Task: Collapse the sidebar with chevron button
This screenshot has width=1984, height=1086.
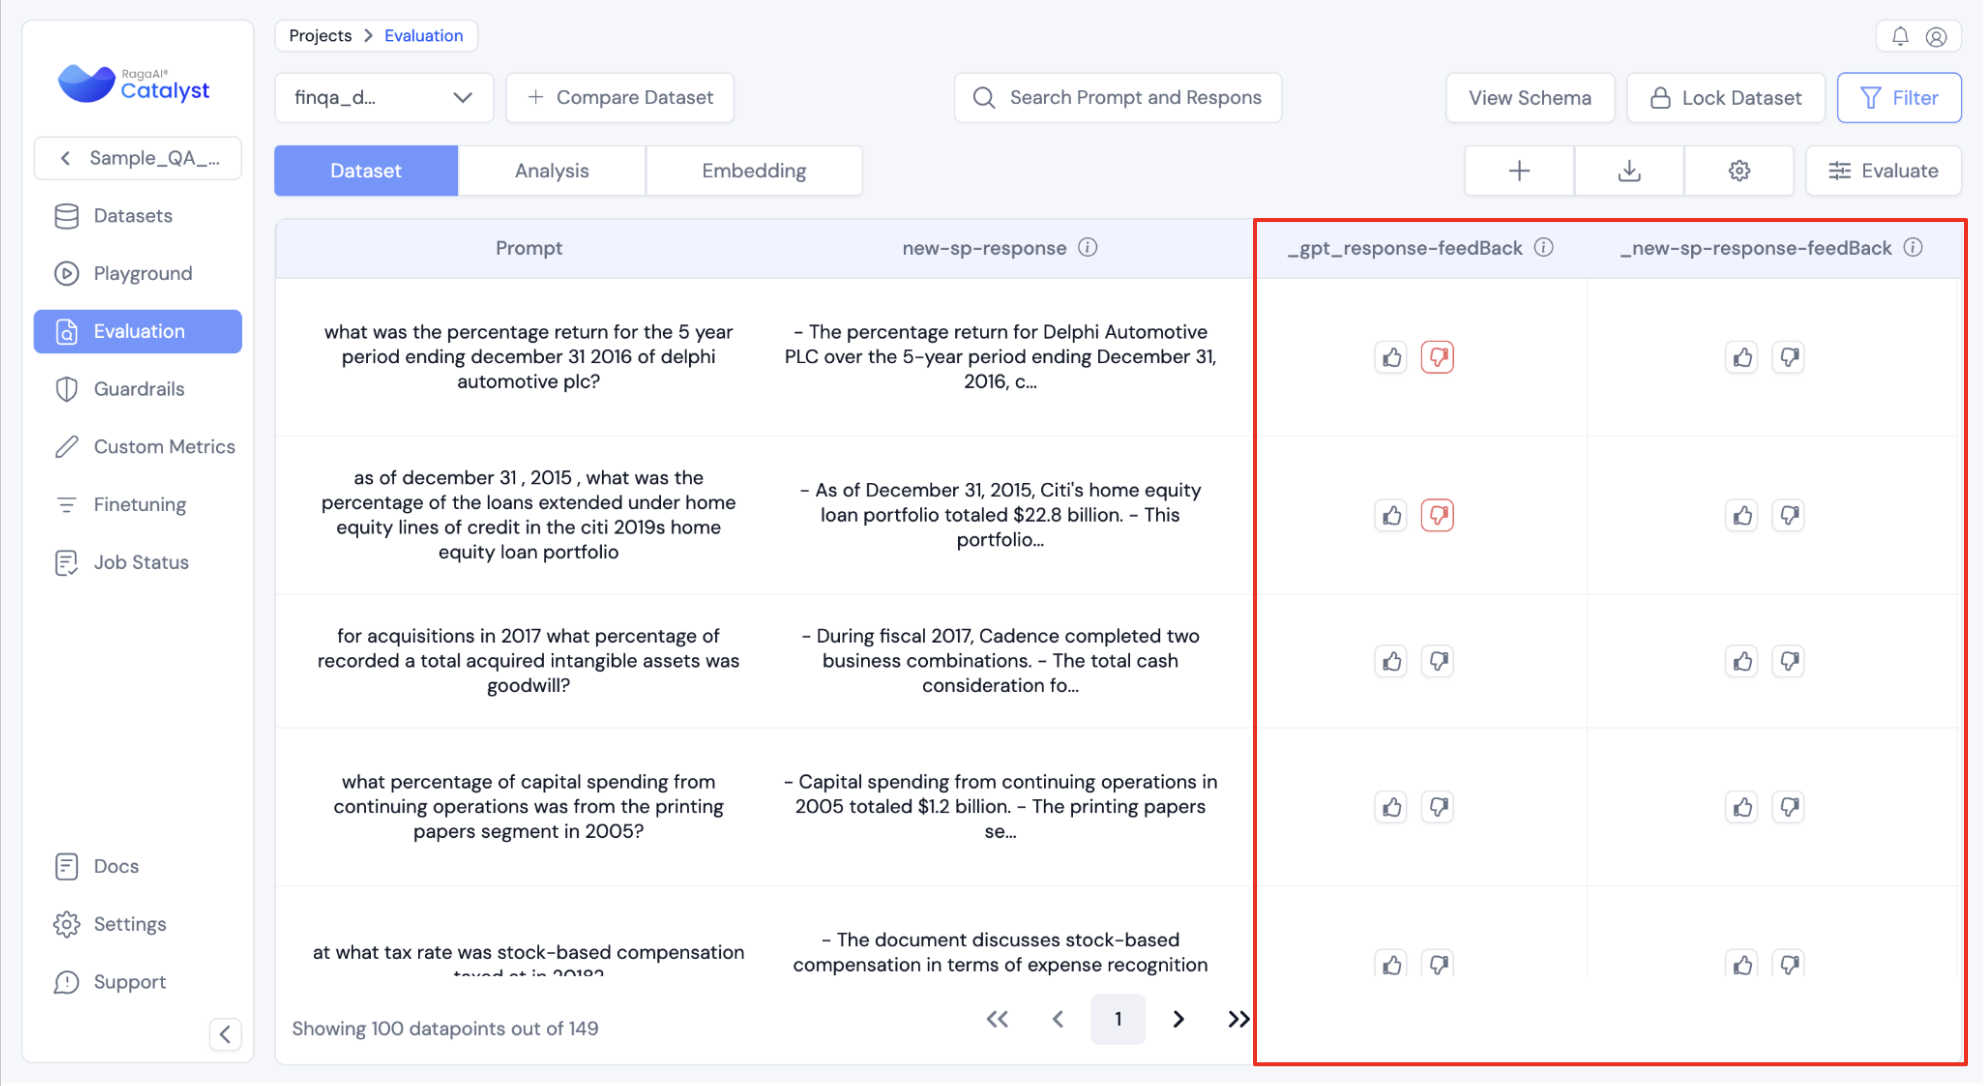Action: pyautogui.click(x=225, y=1034)
